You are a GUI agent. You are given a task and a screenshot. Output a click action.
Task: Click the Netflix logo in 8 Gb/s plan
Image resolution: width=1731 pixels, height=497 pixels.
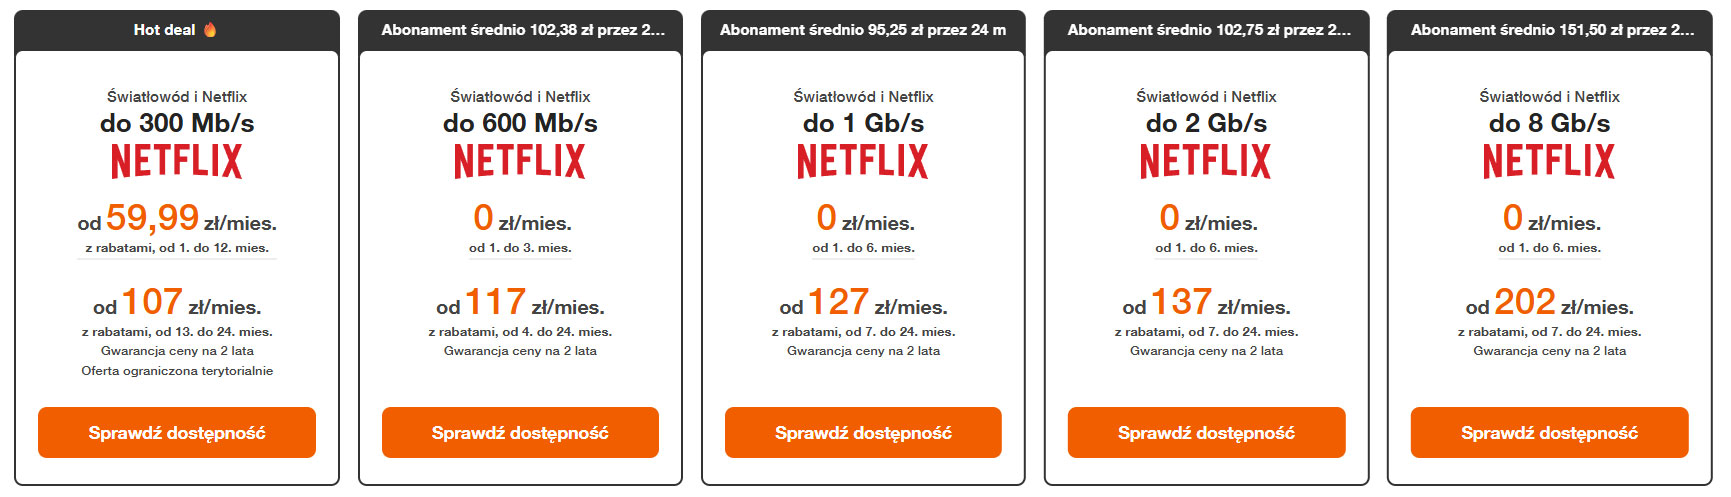click(1549, 161)
